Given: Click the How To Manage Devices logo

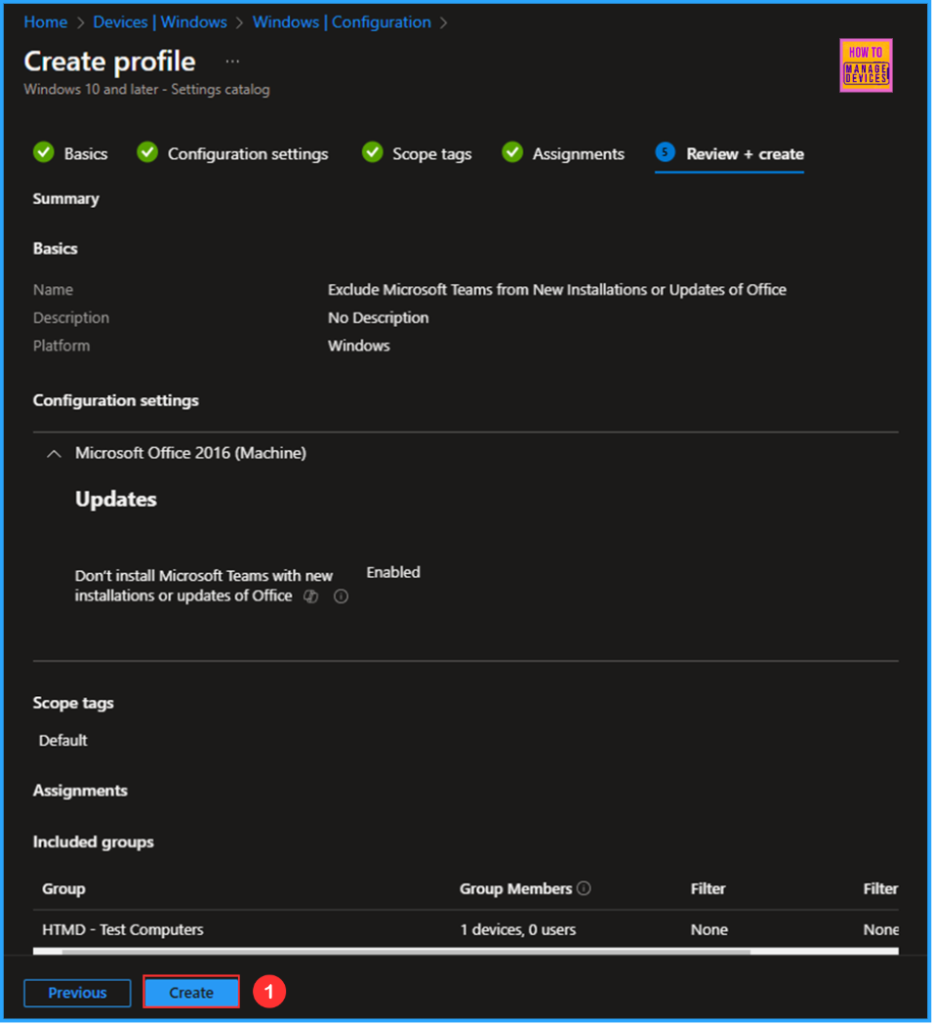Looking at the screenshot, I should click(x=866, y=65).
